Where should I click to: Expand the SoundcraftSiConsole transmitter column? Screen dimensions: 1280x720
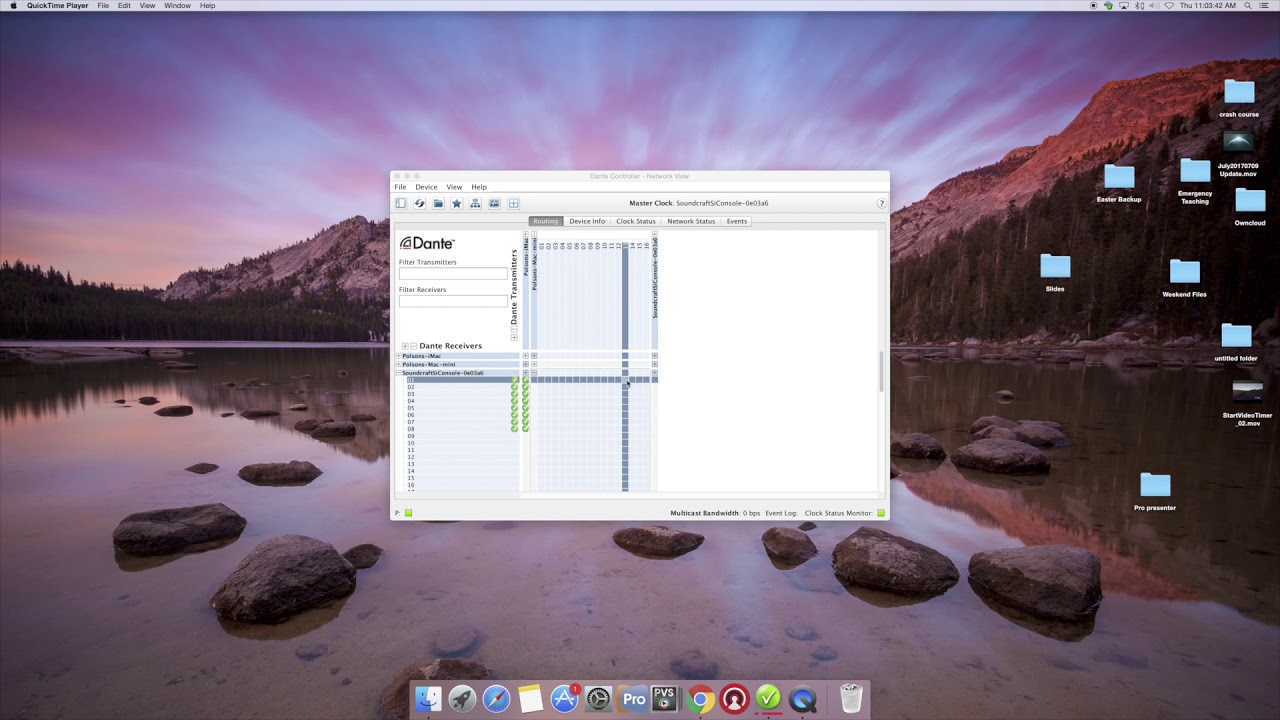(x=655, y=235)
